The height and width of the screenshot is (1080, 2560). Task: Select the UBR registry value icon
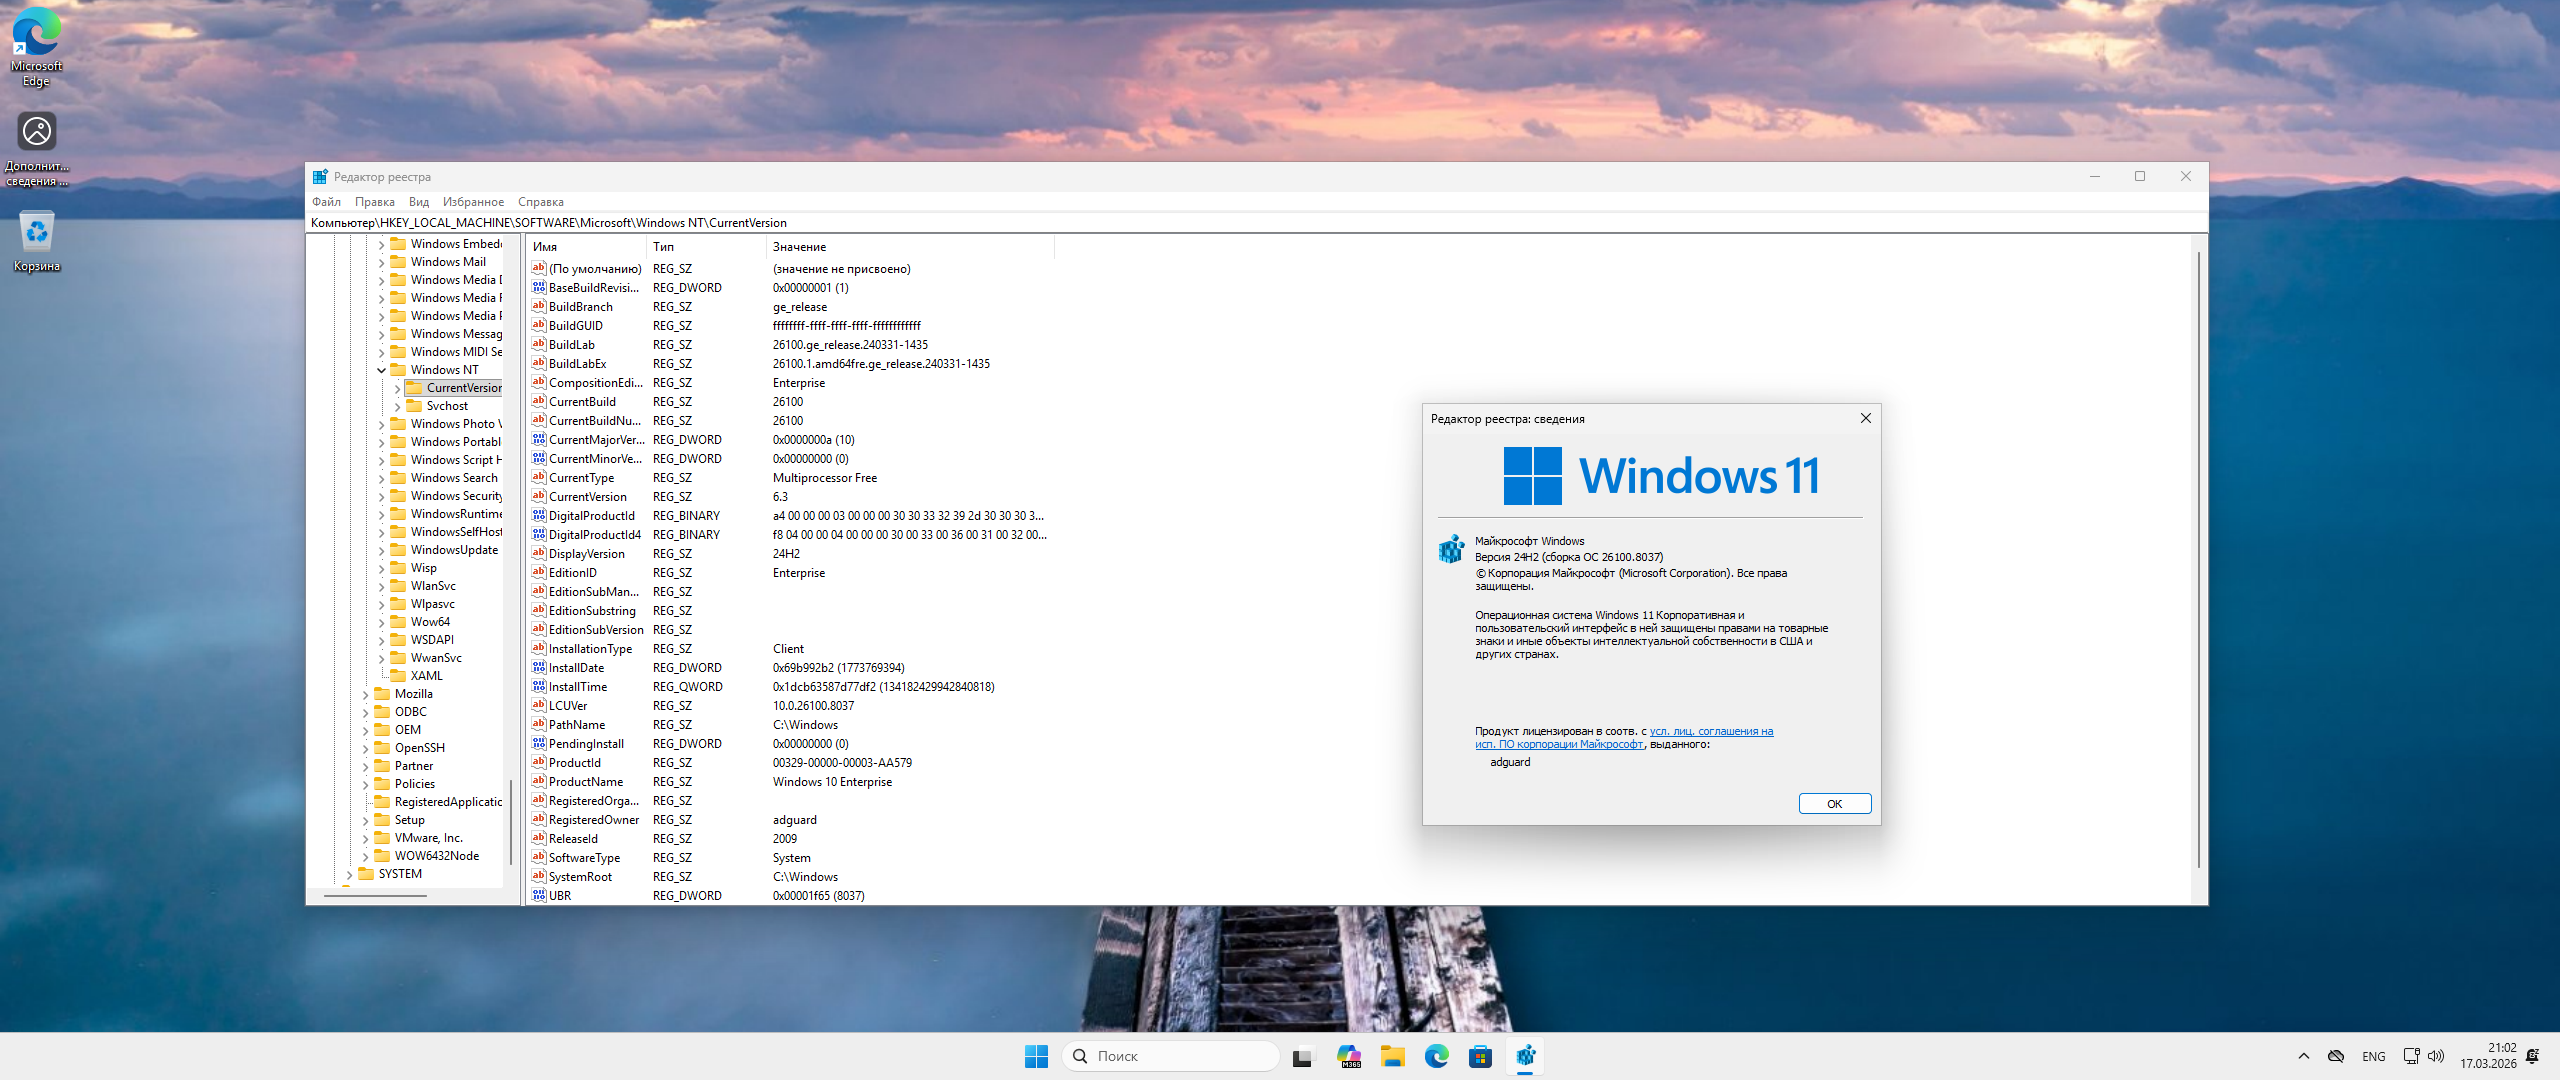tap(539, 896)
